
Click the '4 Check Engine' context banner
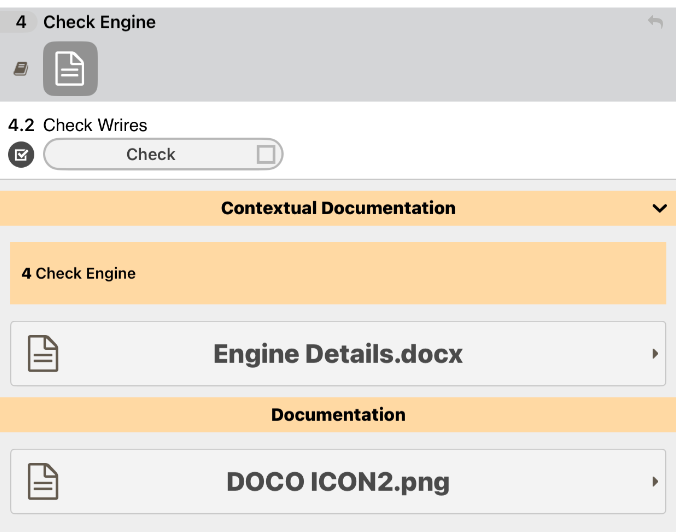coord(338,273)
